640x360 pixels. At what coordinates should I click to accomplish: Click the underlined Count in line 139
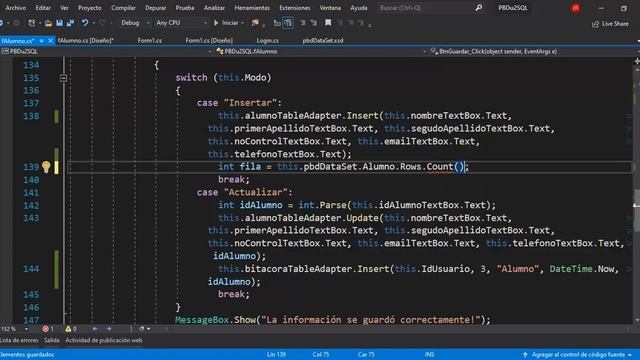point(440,167)
